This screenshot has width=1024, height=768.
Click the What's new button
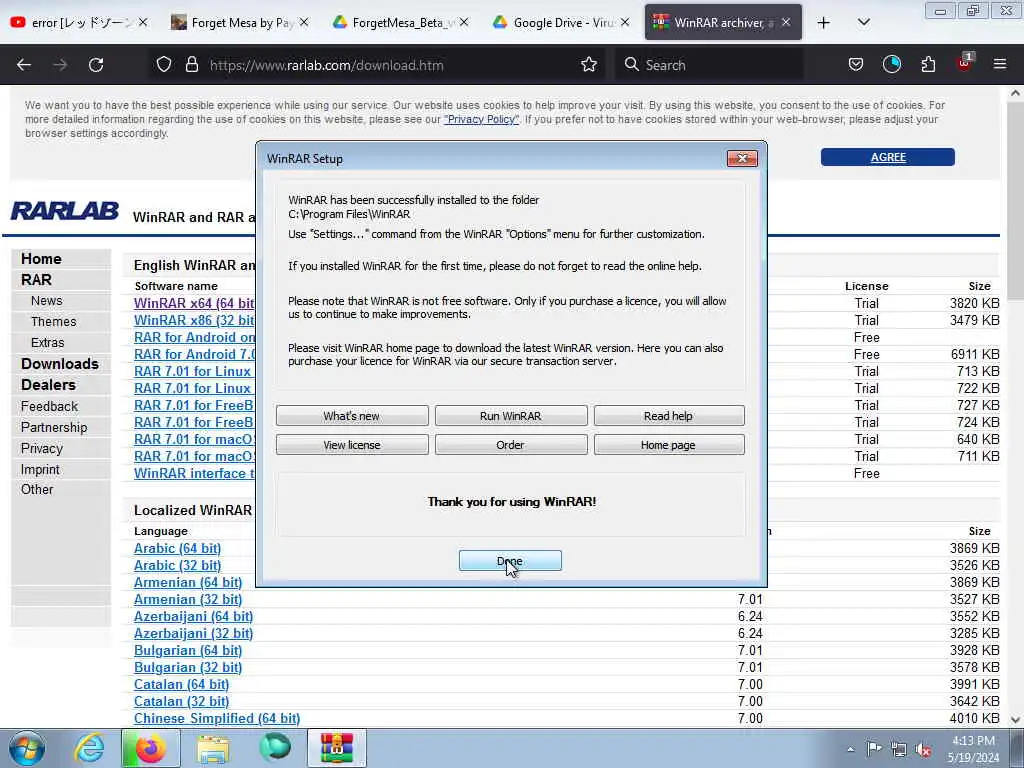tap(352, 416)
